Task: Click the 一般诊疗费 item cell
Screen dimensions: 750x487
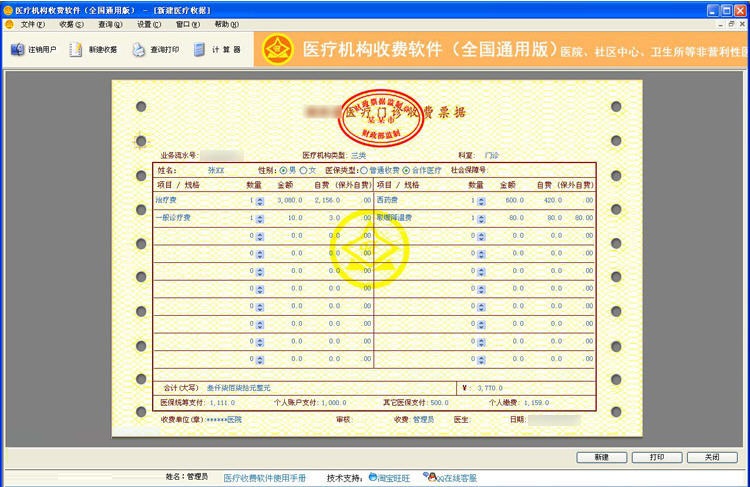Action: click(x=173, y=218)
